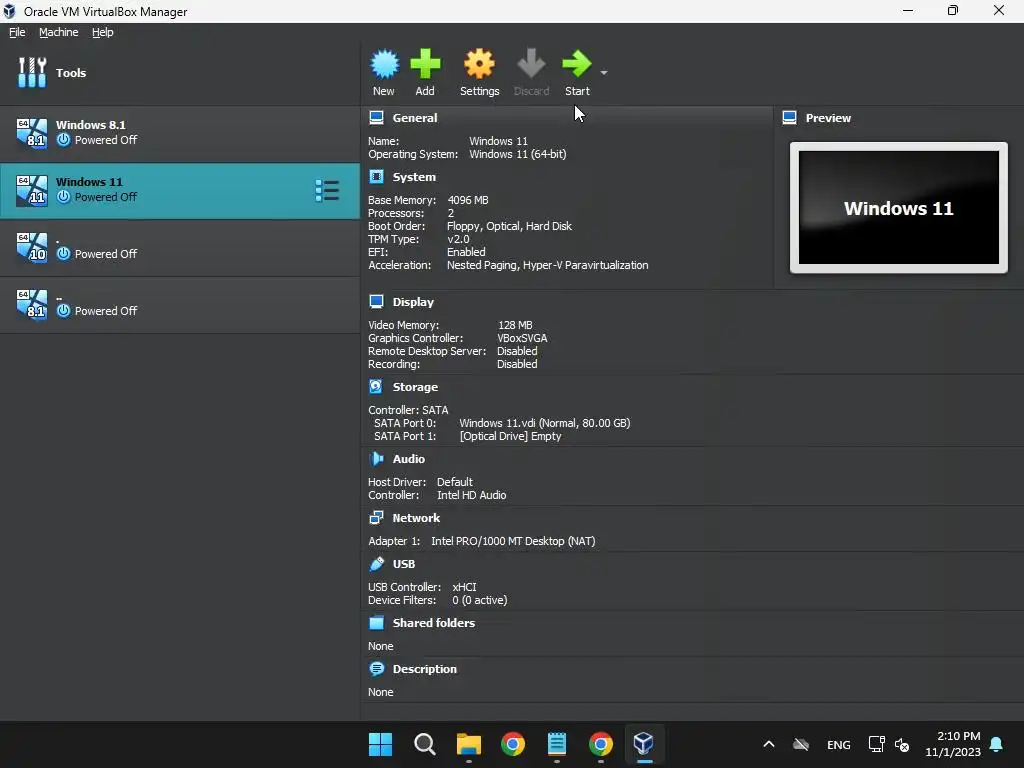Image resolution: width=1024 pixels, height=768 pixels.
Task: Start the VM with the green arrow
Action: [x=577, y=64]
